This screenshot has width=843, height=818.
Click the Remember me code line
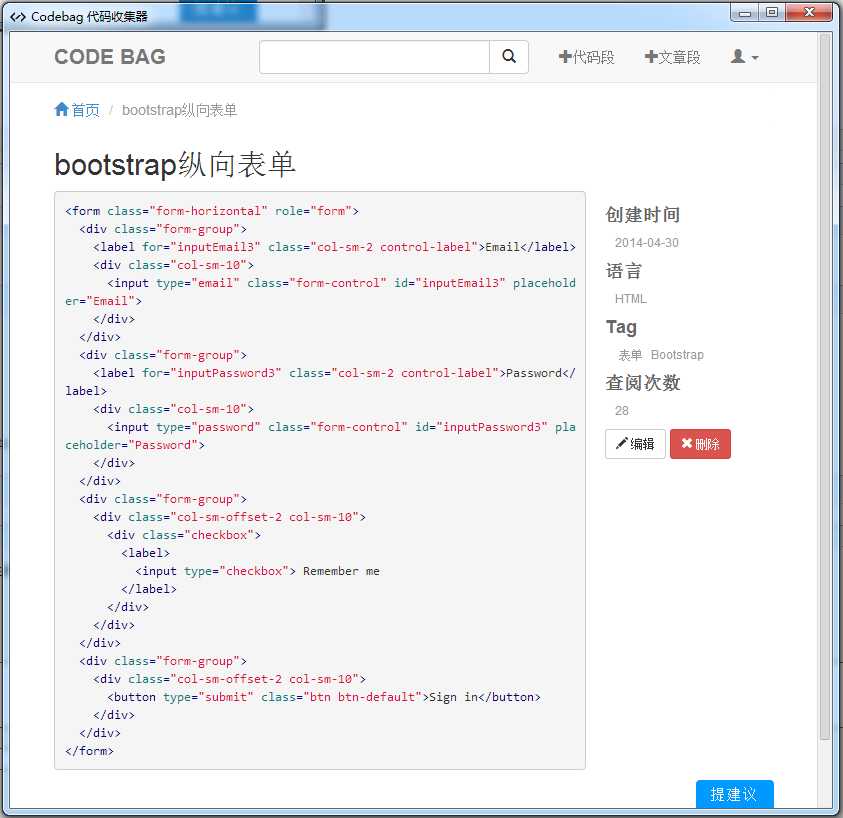click(x=258, y=571)
